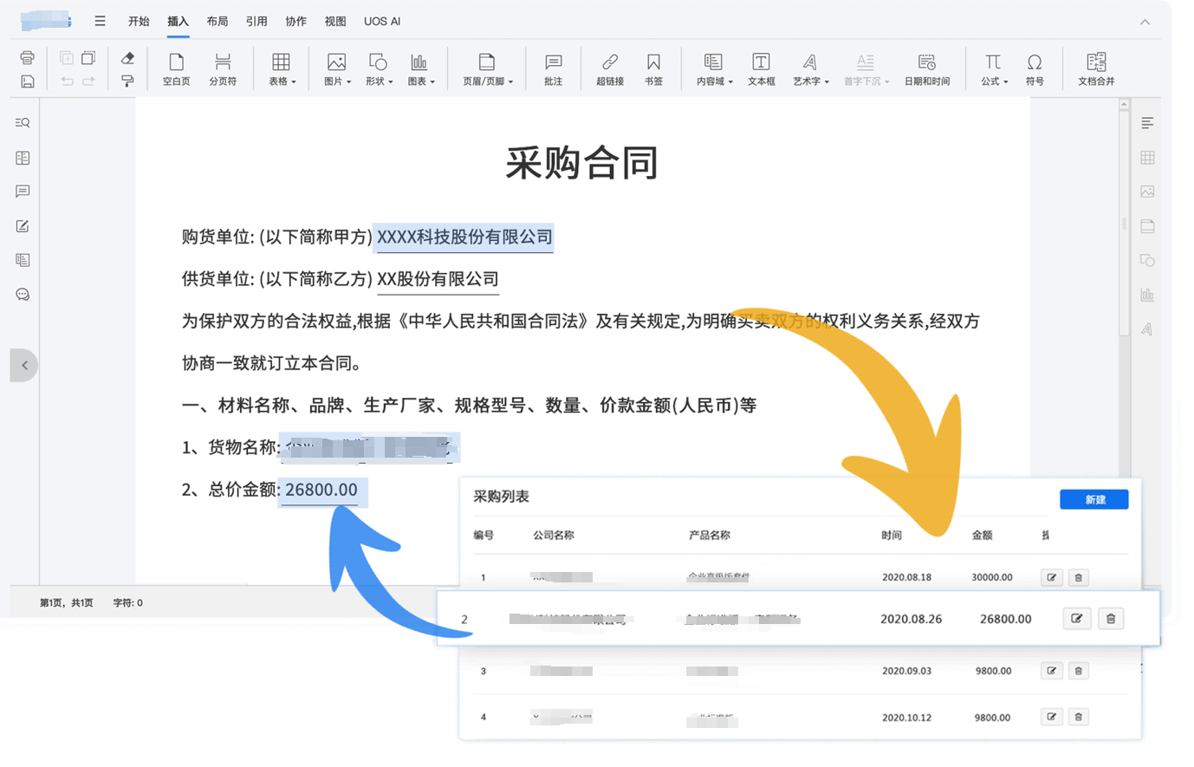Click the 新建 button in 采购列表
Image resolution: width=1194 pixels, height=767 pixels.
(1094, 499)
